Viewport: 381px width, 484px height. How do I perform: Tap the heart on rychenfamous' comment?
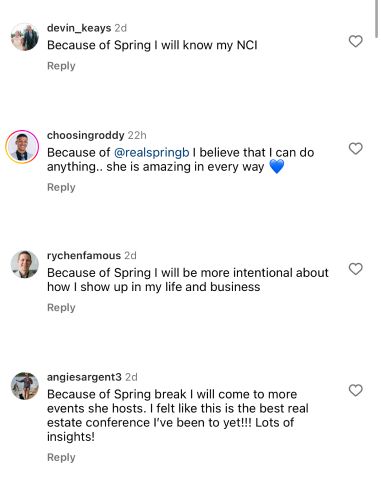pos(355,269)
